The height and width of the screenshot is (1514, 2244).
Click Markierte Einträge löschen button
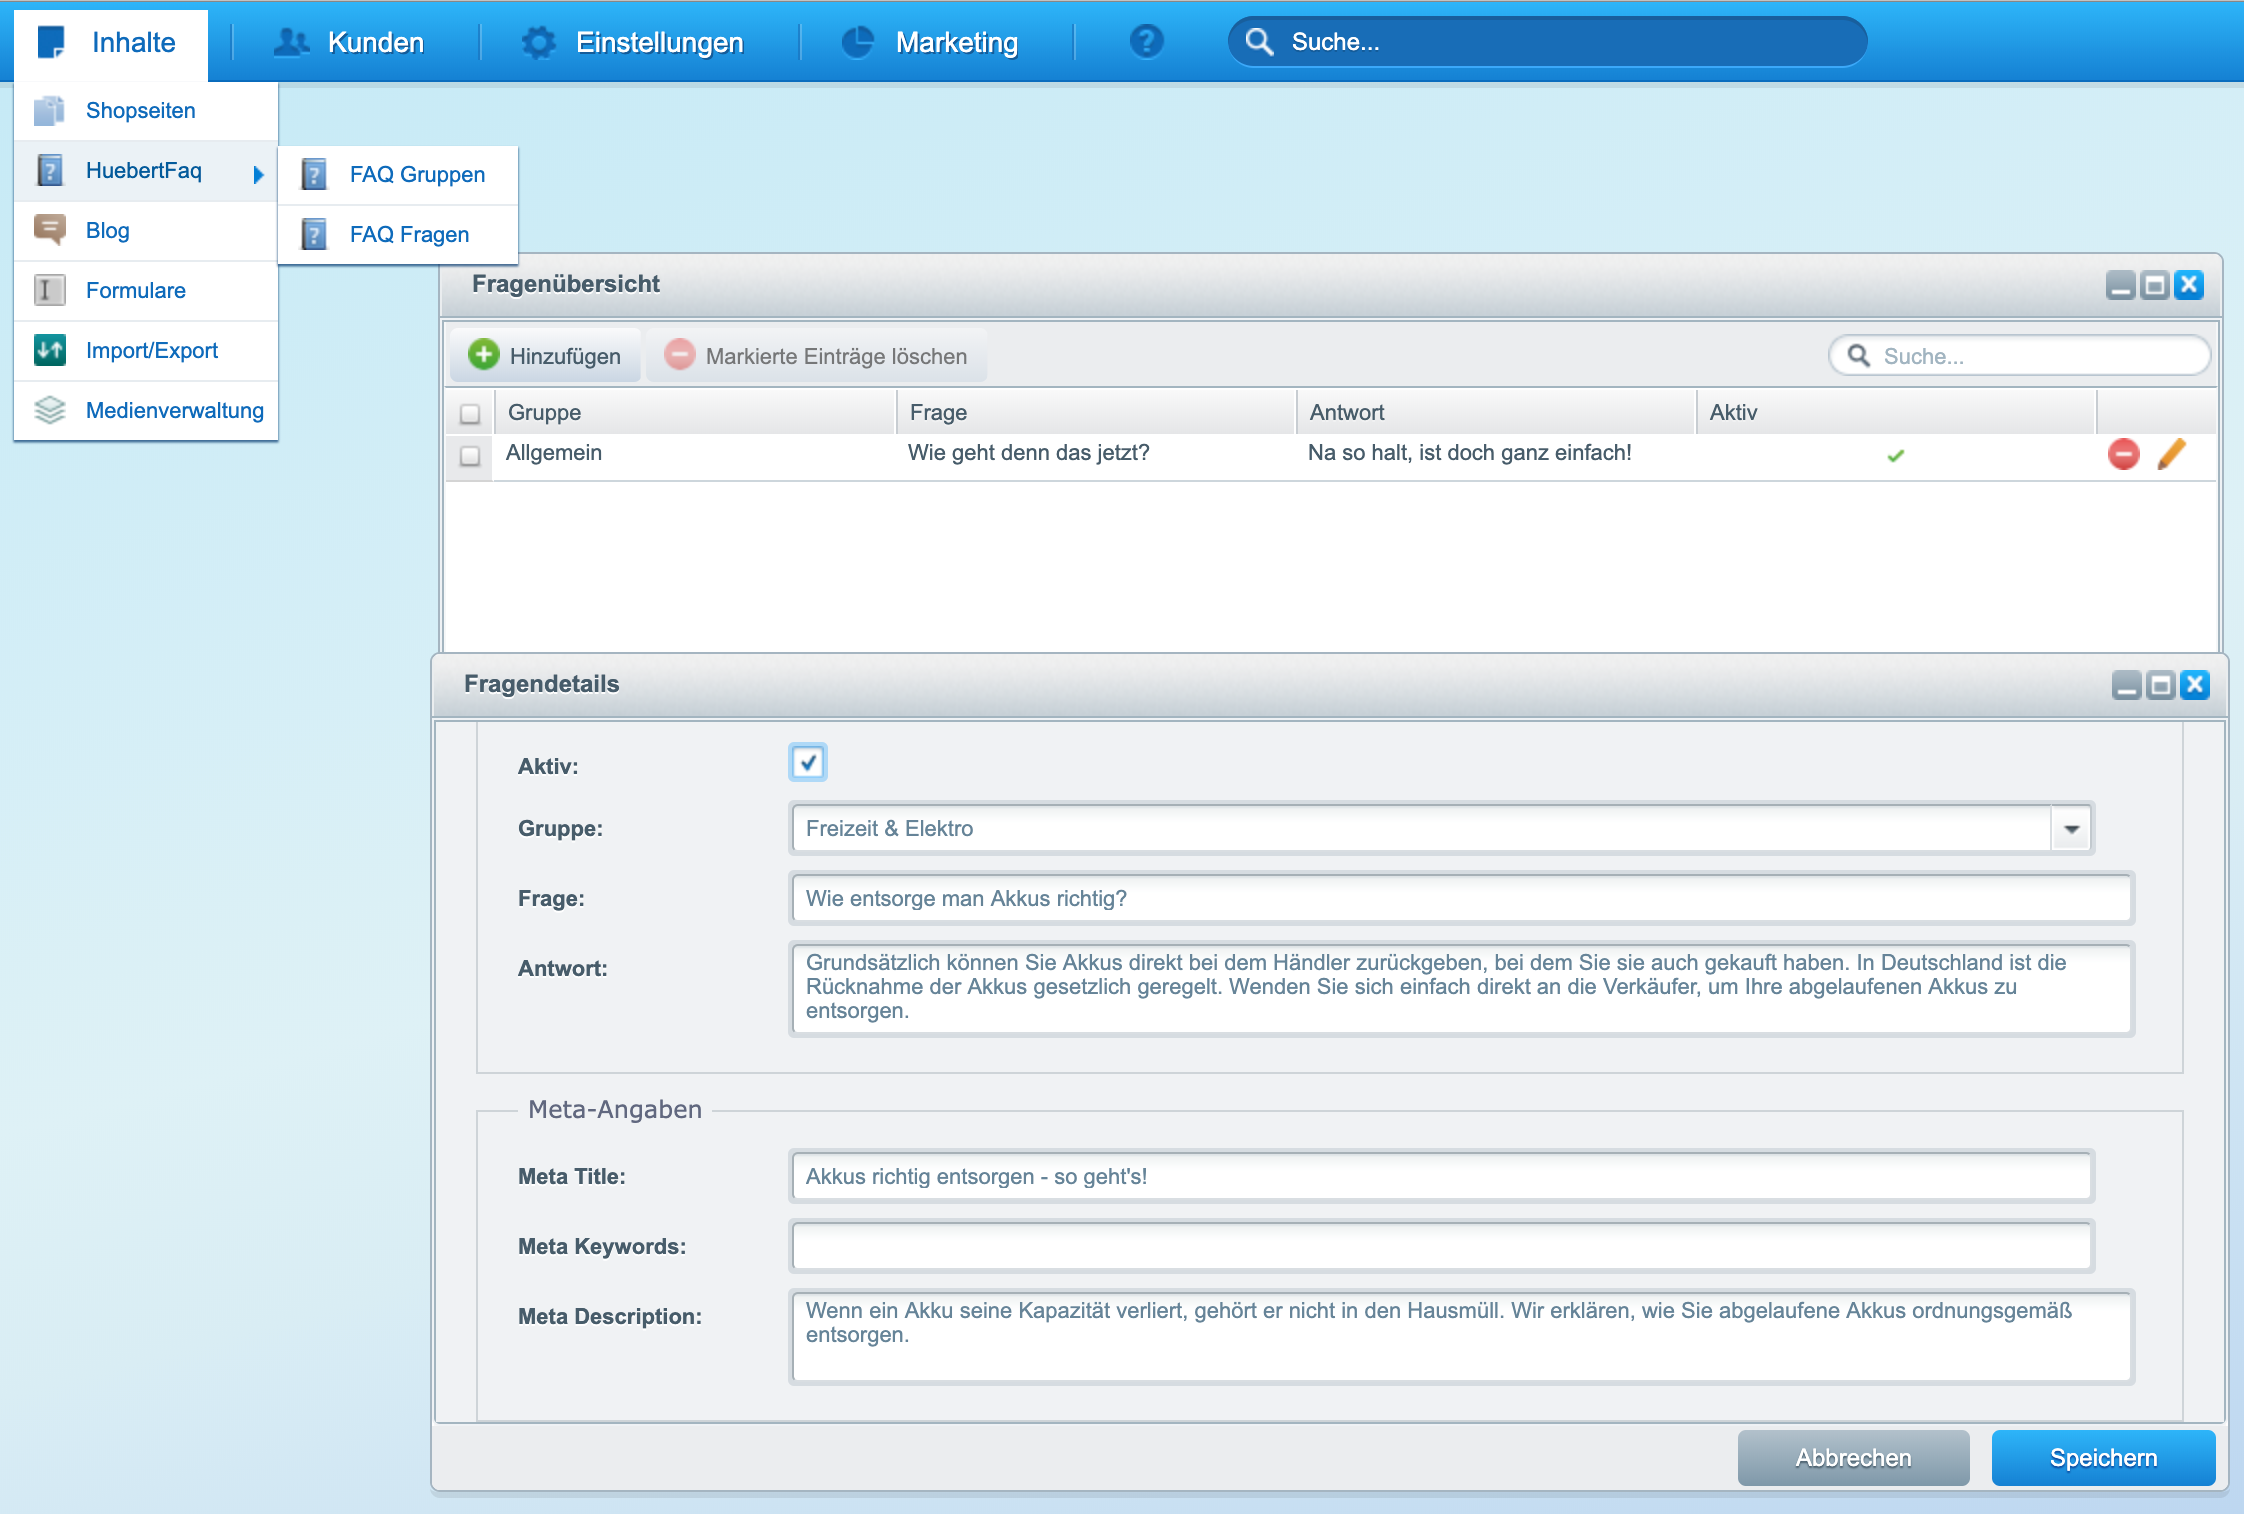pyautogui.click(x=816, y=356)
